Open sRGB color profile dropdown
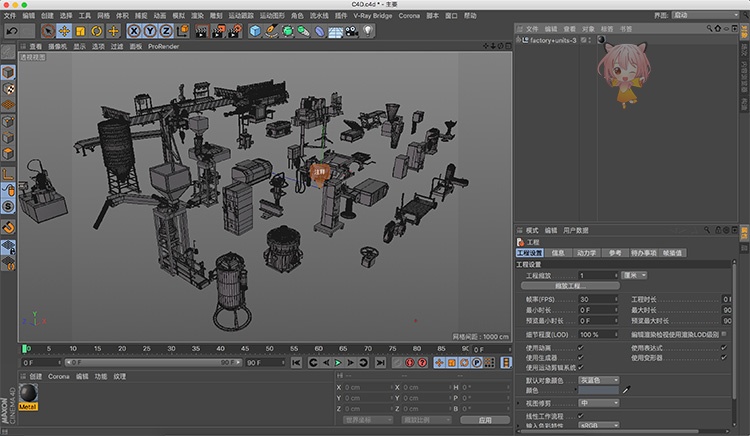Screen dimensions: 750x436 click(x=598, y=425)
